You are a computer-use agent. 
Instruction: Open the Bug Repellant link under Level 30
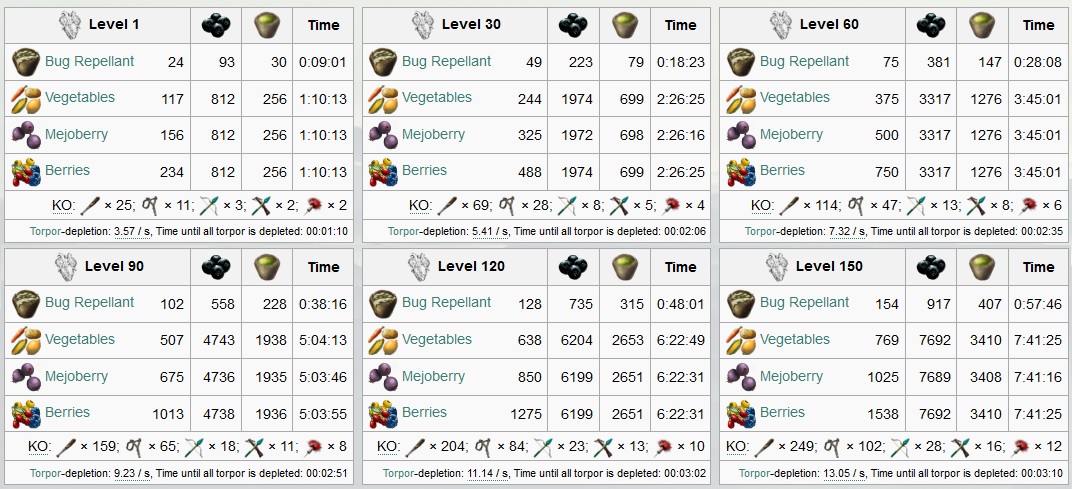click(446, 61)
